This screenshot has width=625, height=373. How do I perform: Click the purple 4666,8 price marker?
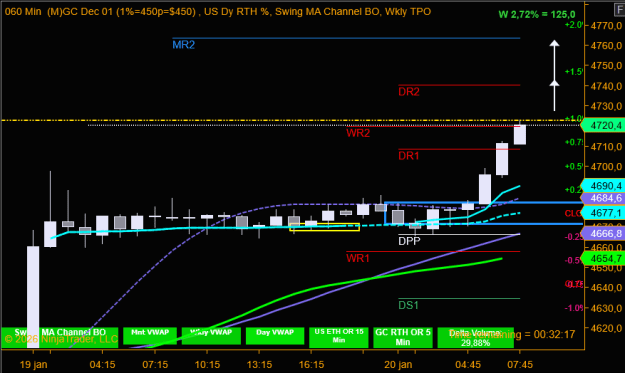click(603, 234)
